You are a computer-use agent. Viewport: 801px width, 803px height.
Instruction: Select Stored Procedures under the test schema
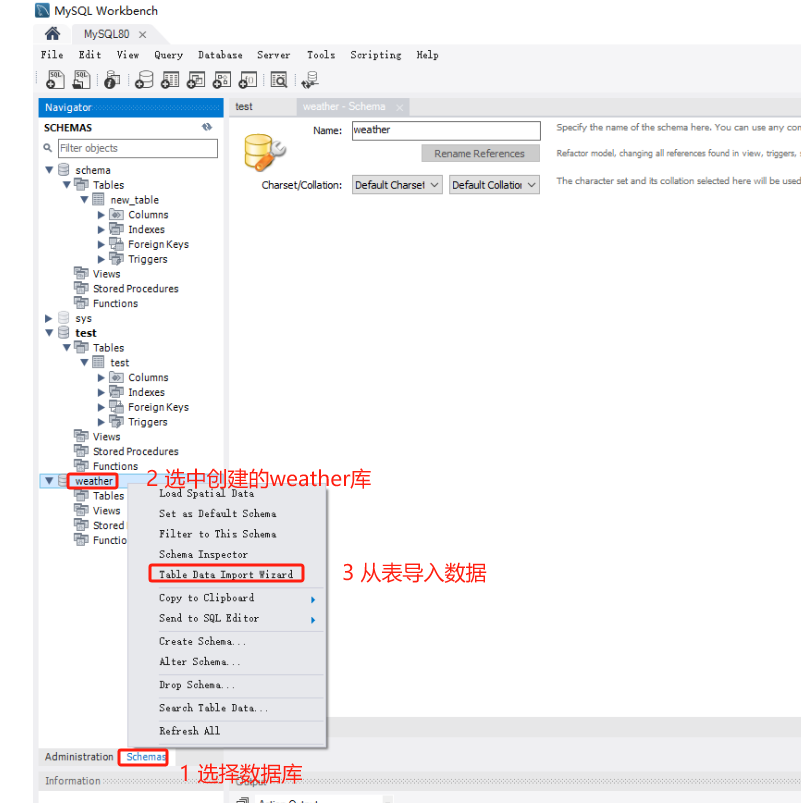point(135,451)
